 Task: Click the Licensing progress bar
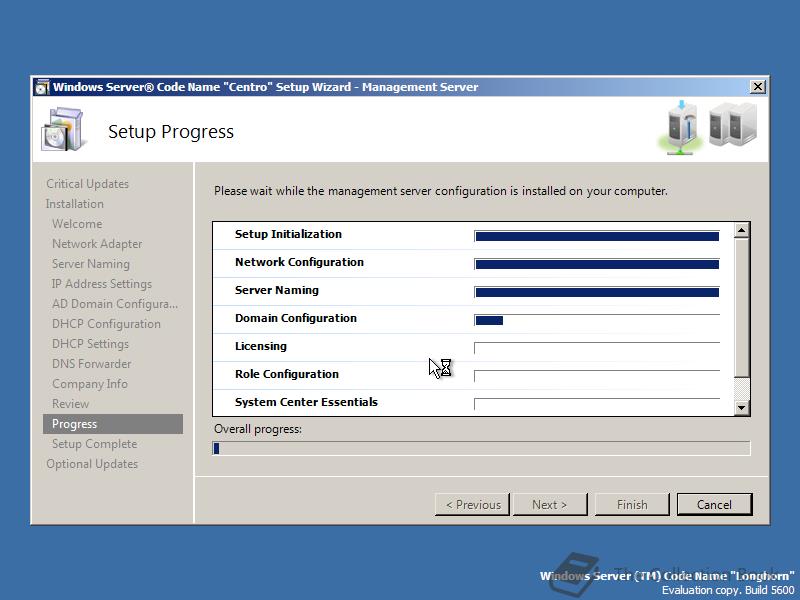coord(597,348)
